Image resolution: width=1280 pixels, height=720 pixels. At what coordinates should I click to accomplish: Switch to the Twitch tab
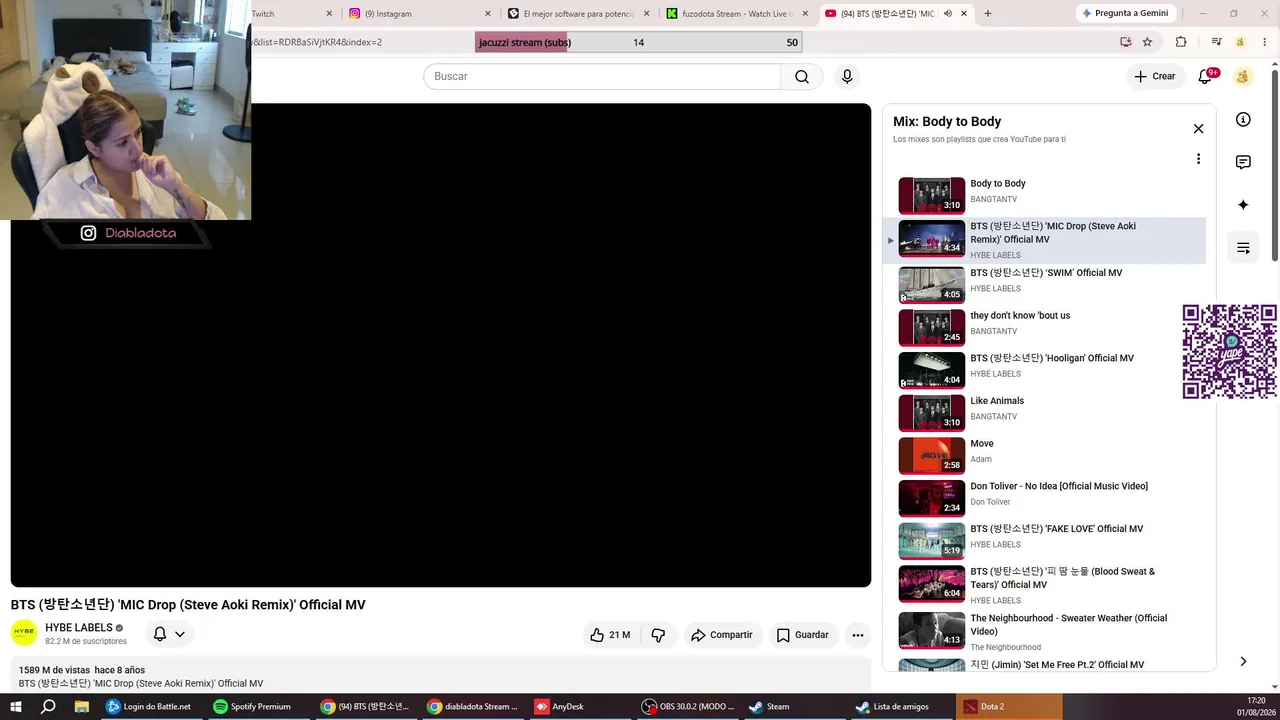(292, 14)
